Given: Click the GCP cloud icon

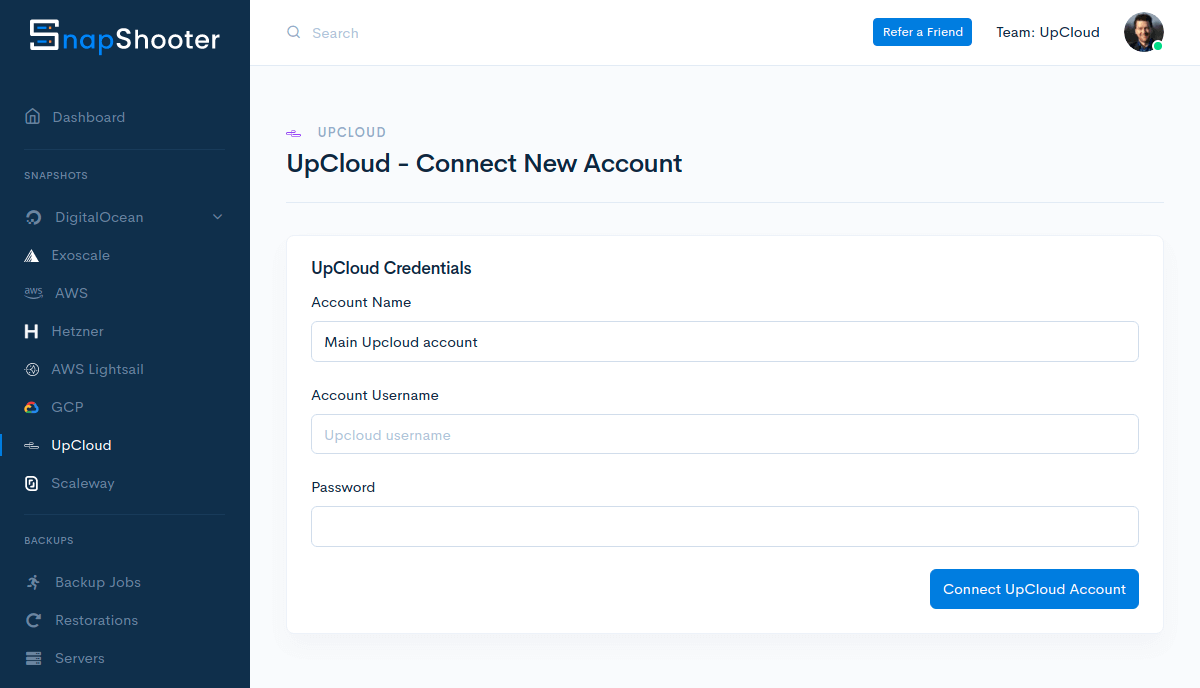Looking at the screenshot, I should tap(32, 407).
